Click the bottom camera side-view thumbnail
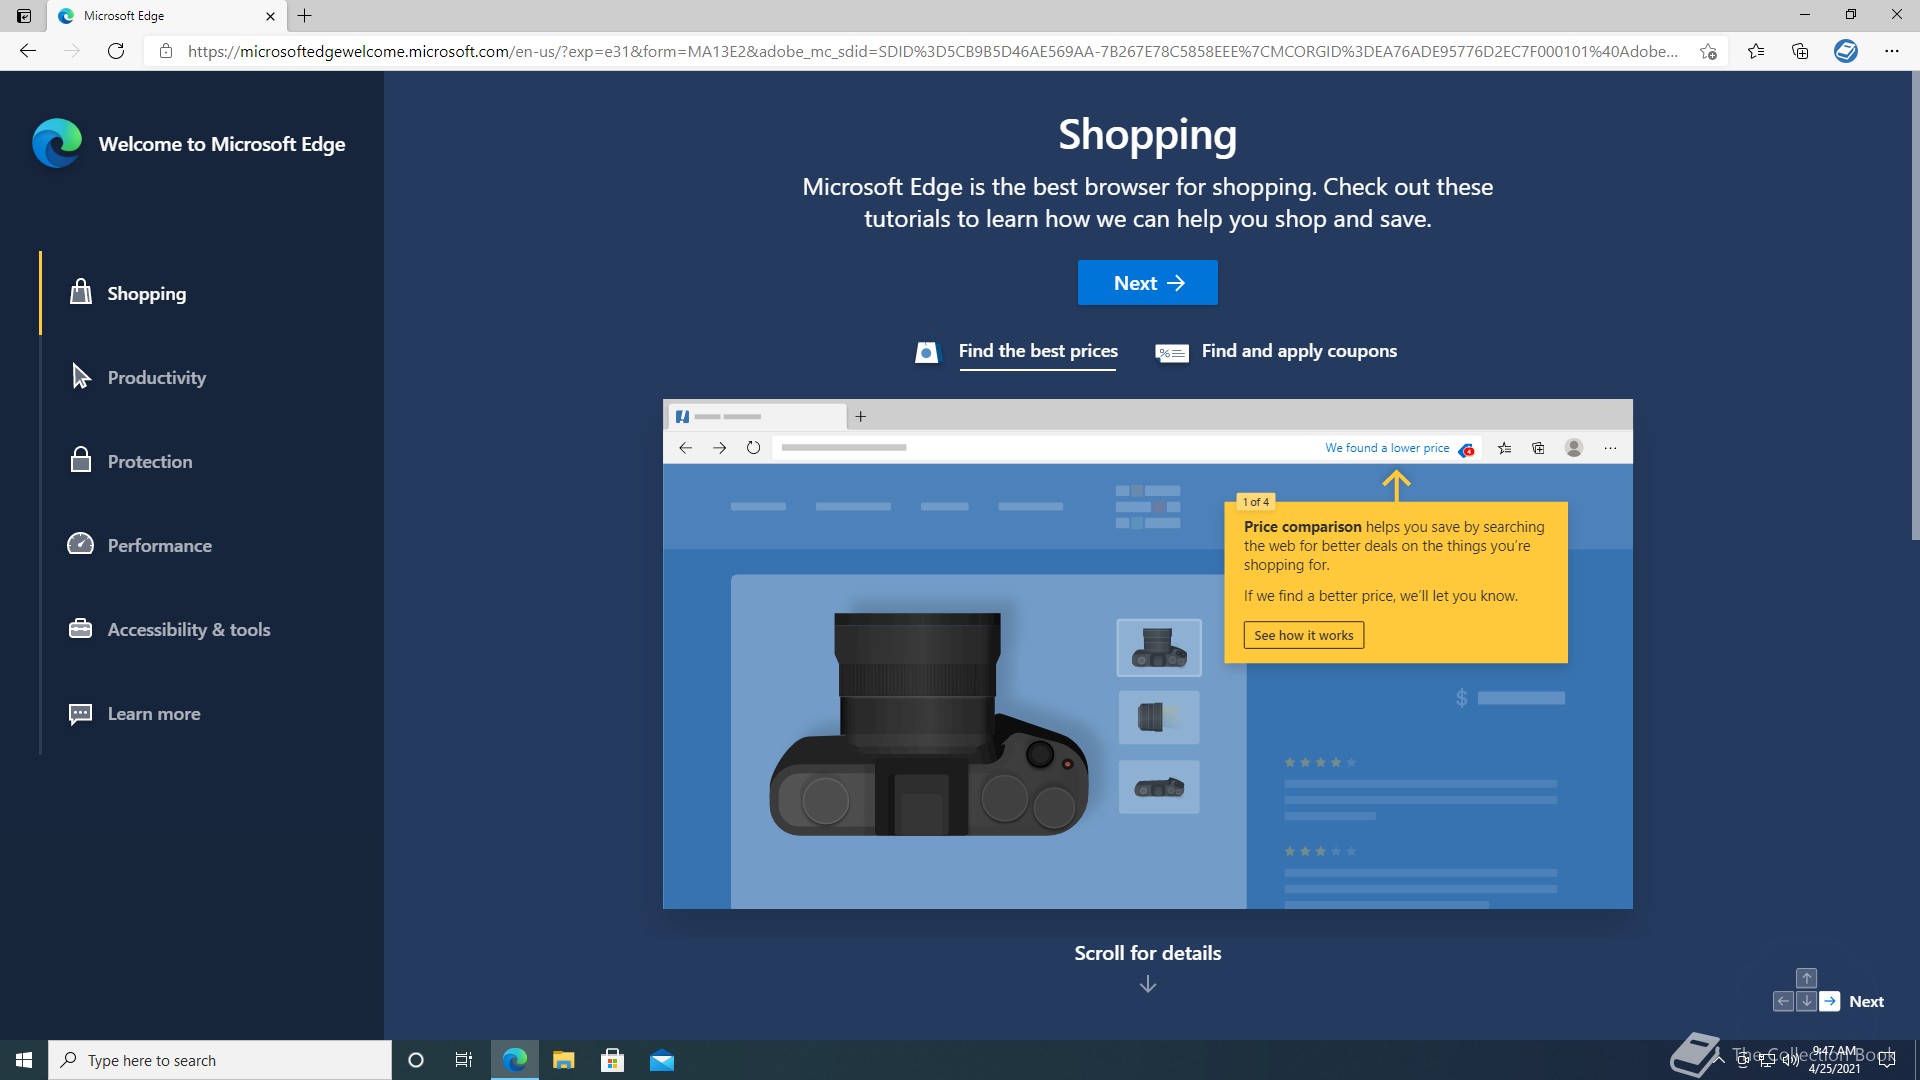 (x=1159, y=787)
